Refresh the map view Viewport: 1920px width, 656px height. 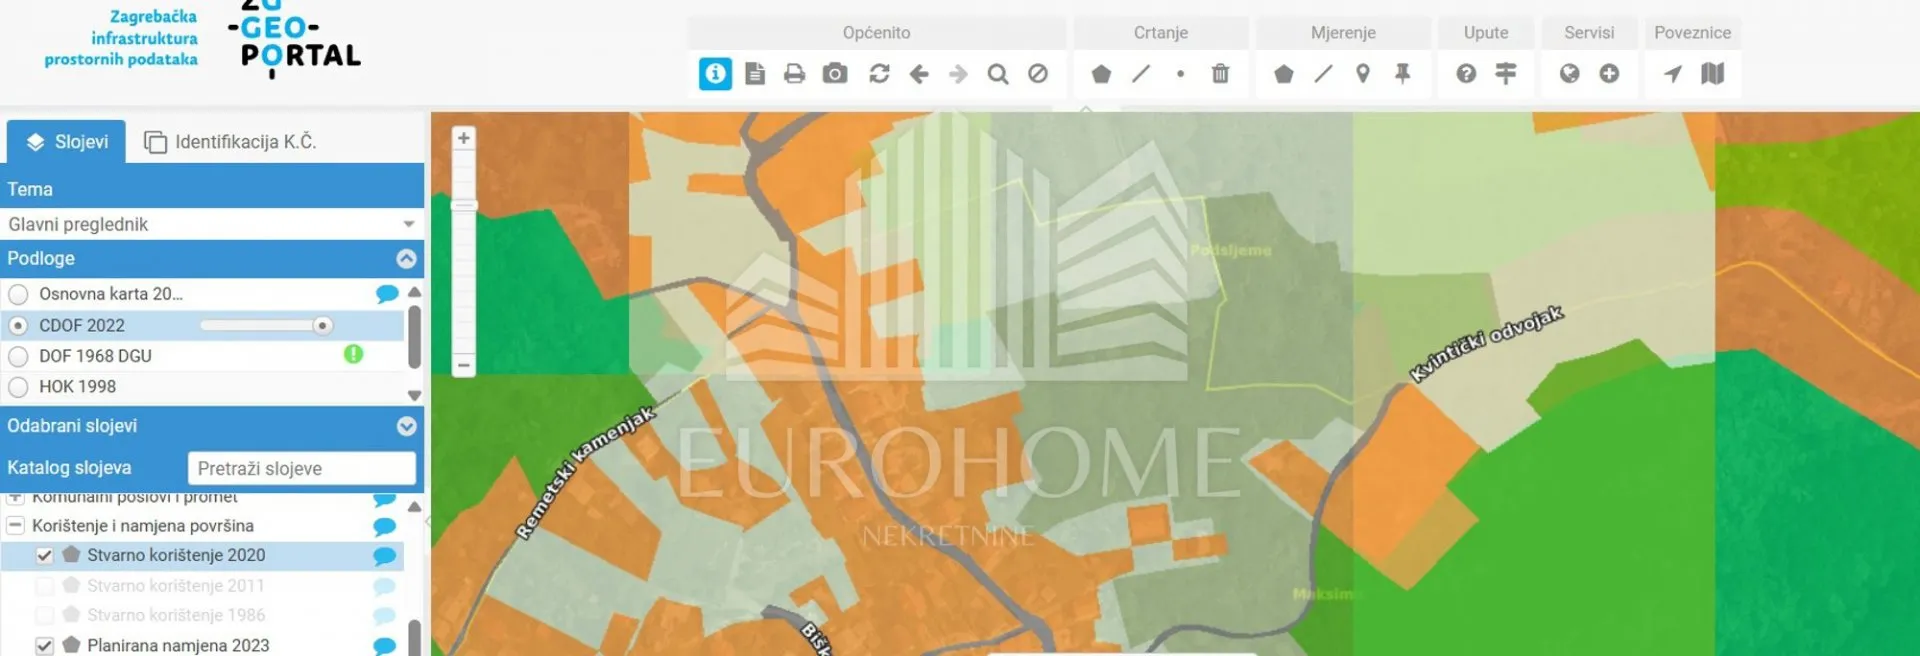point(879,74)
